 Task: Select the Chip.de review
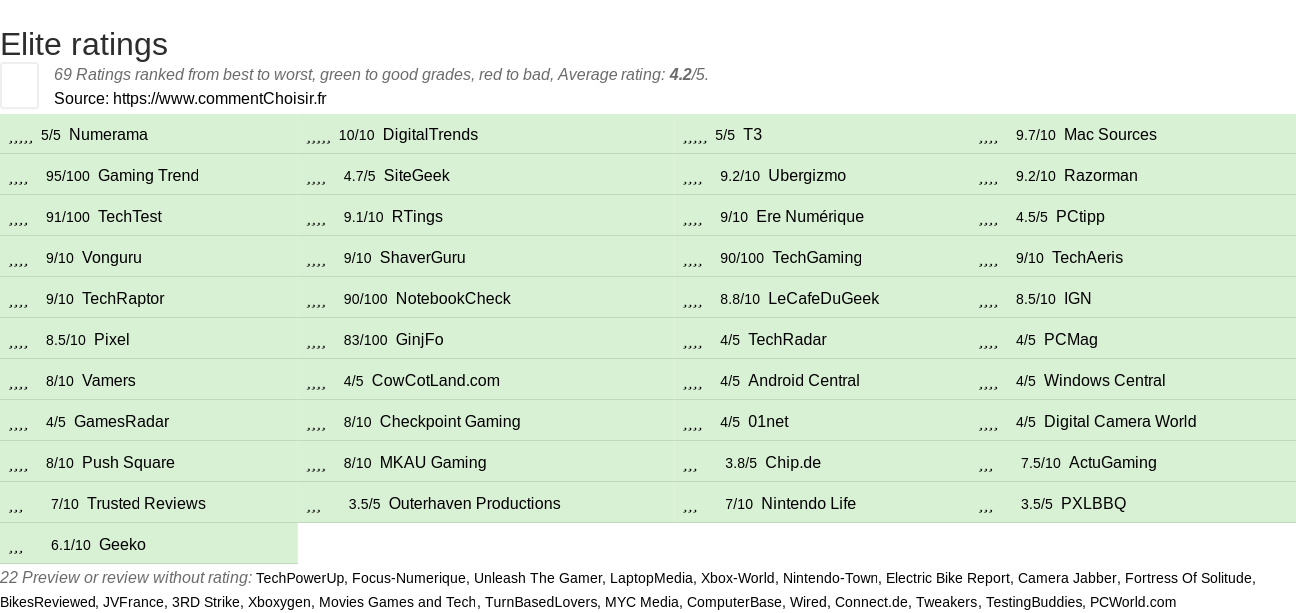793,462
